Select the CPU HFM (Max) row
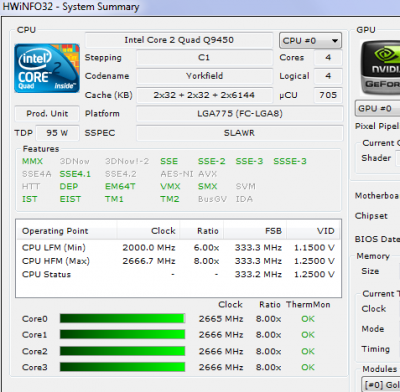The image size is (400, 392). [x=178, y=261]
